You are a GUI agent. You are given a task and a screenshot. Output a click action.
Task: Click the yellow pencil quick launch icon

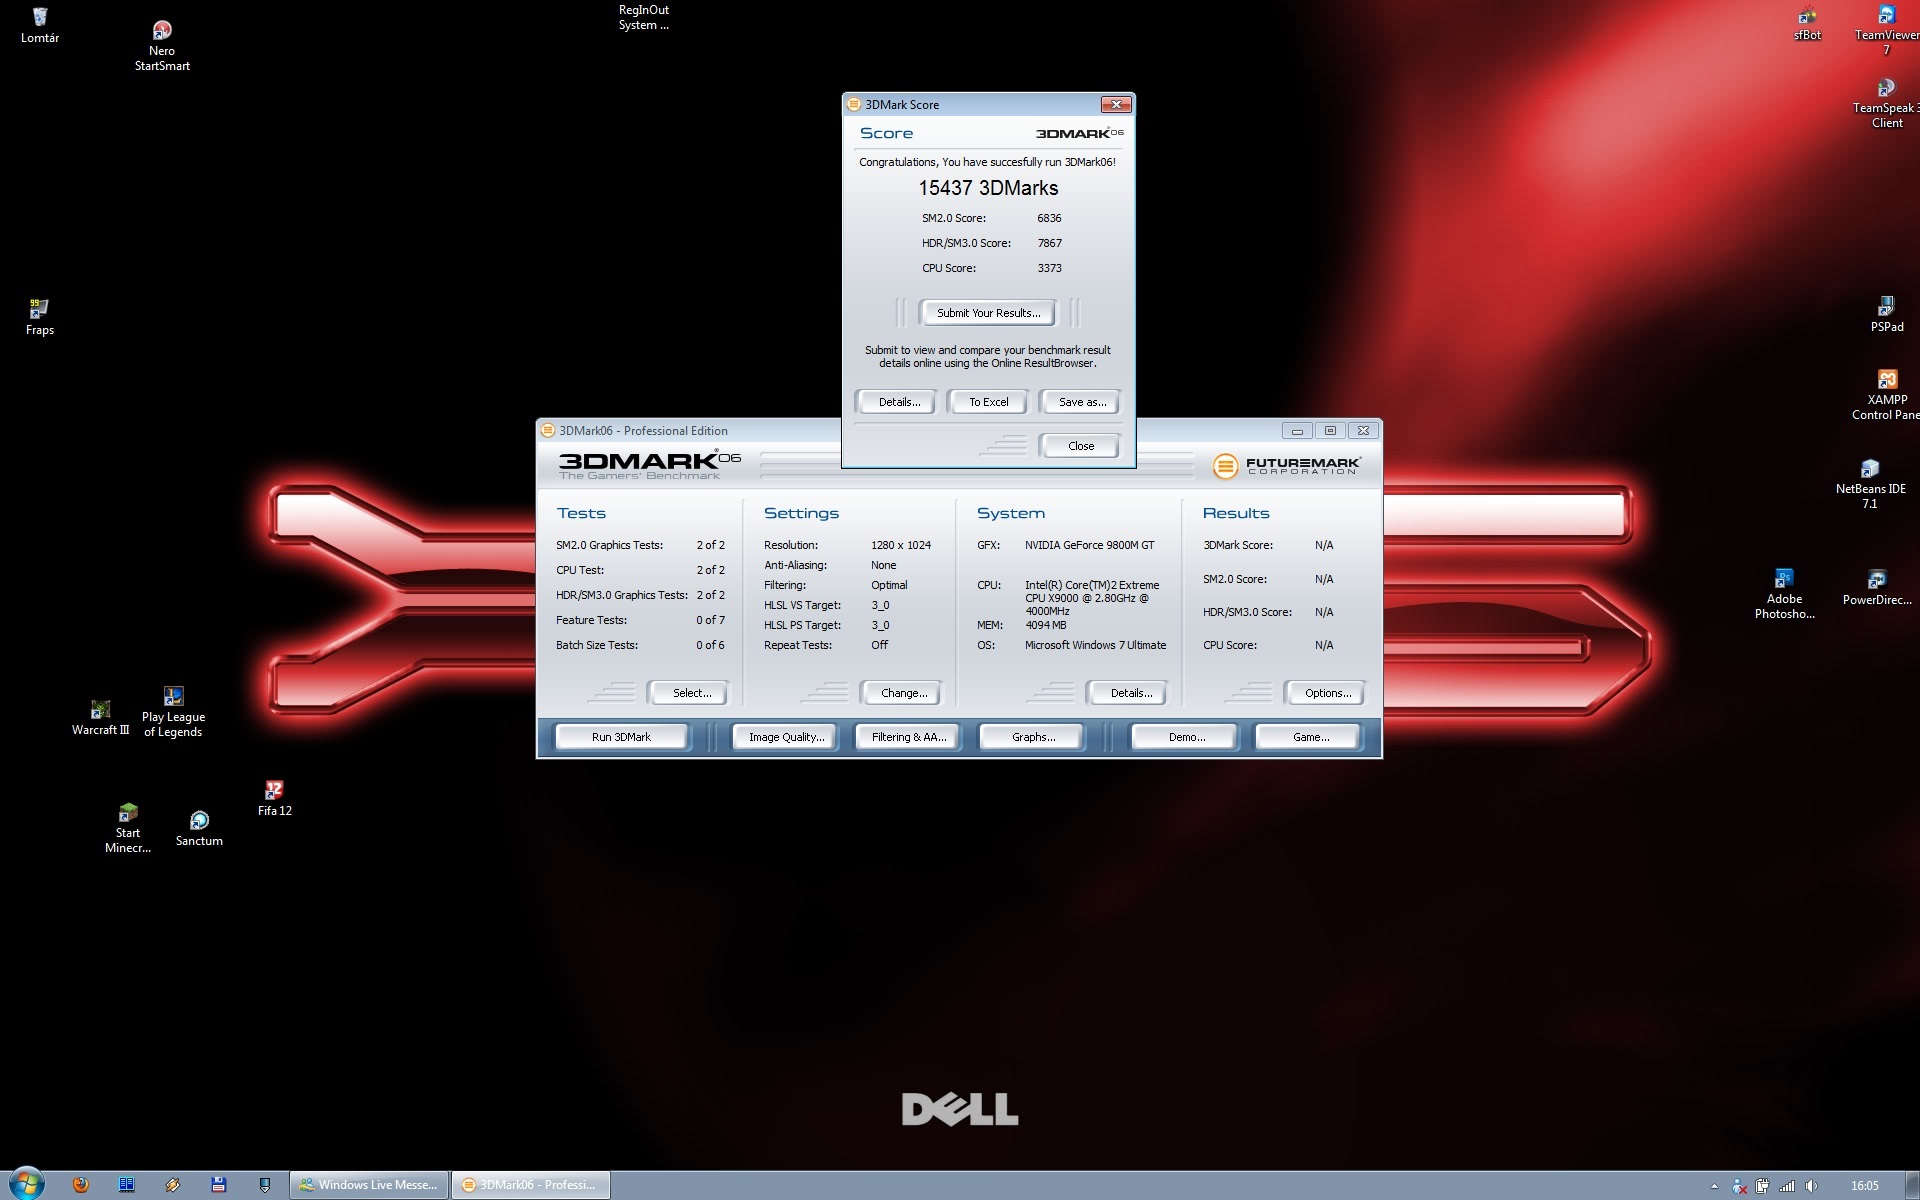[x=173, y=1185]
